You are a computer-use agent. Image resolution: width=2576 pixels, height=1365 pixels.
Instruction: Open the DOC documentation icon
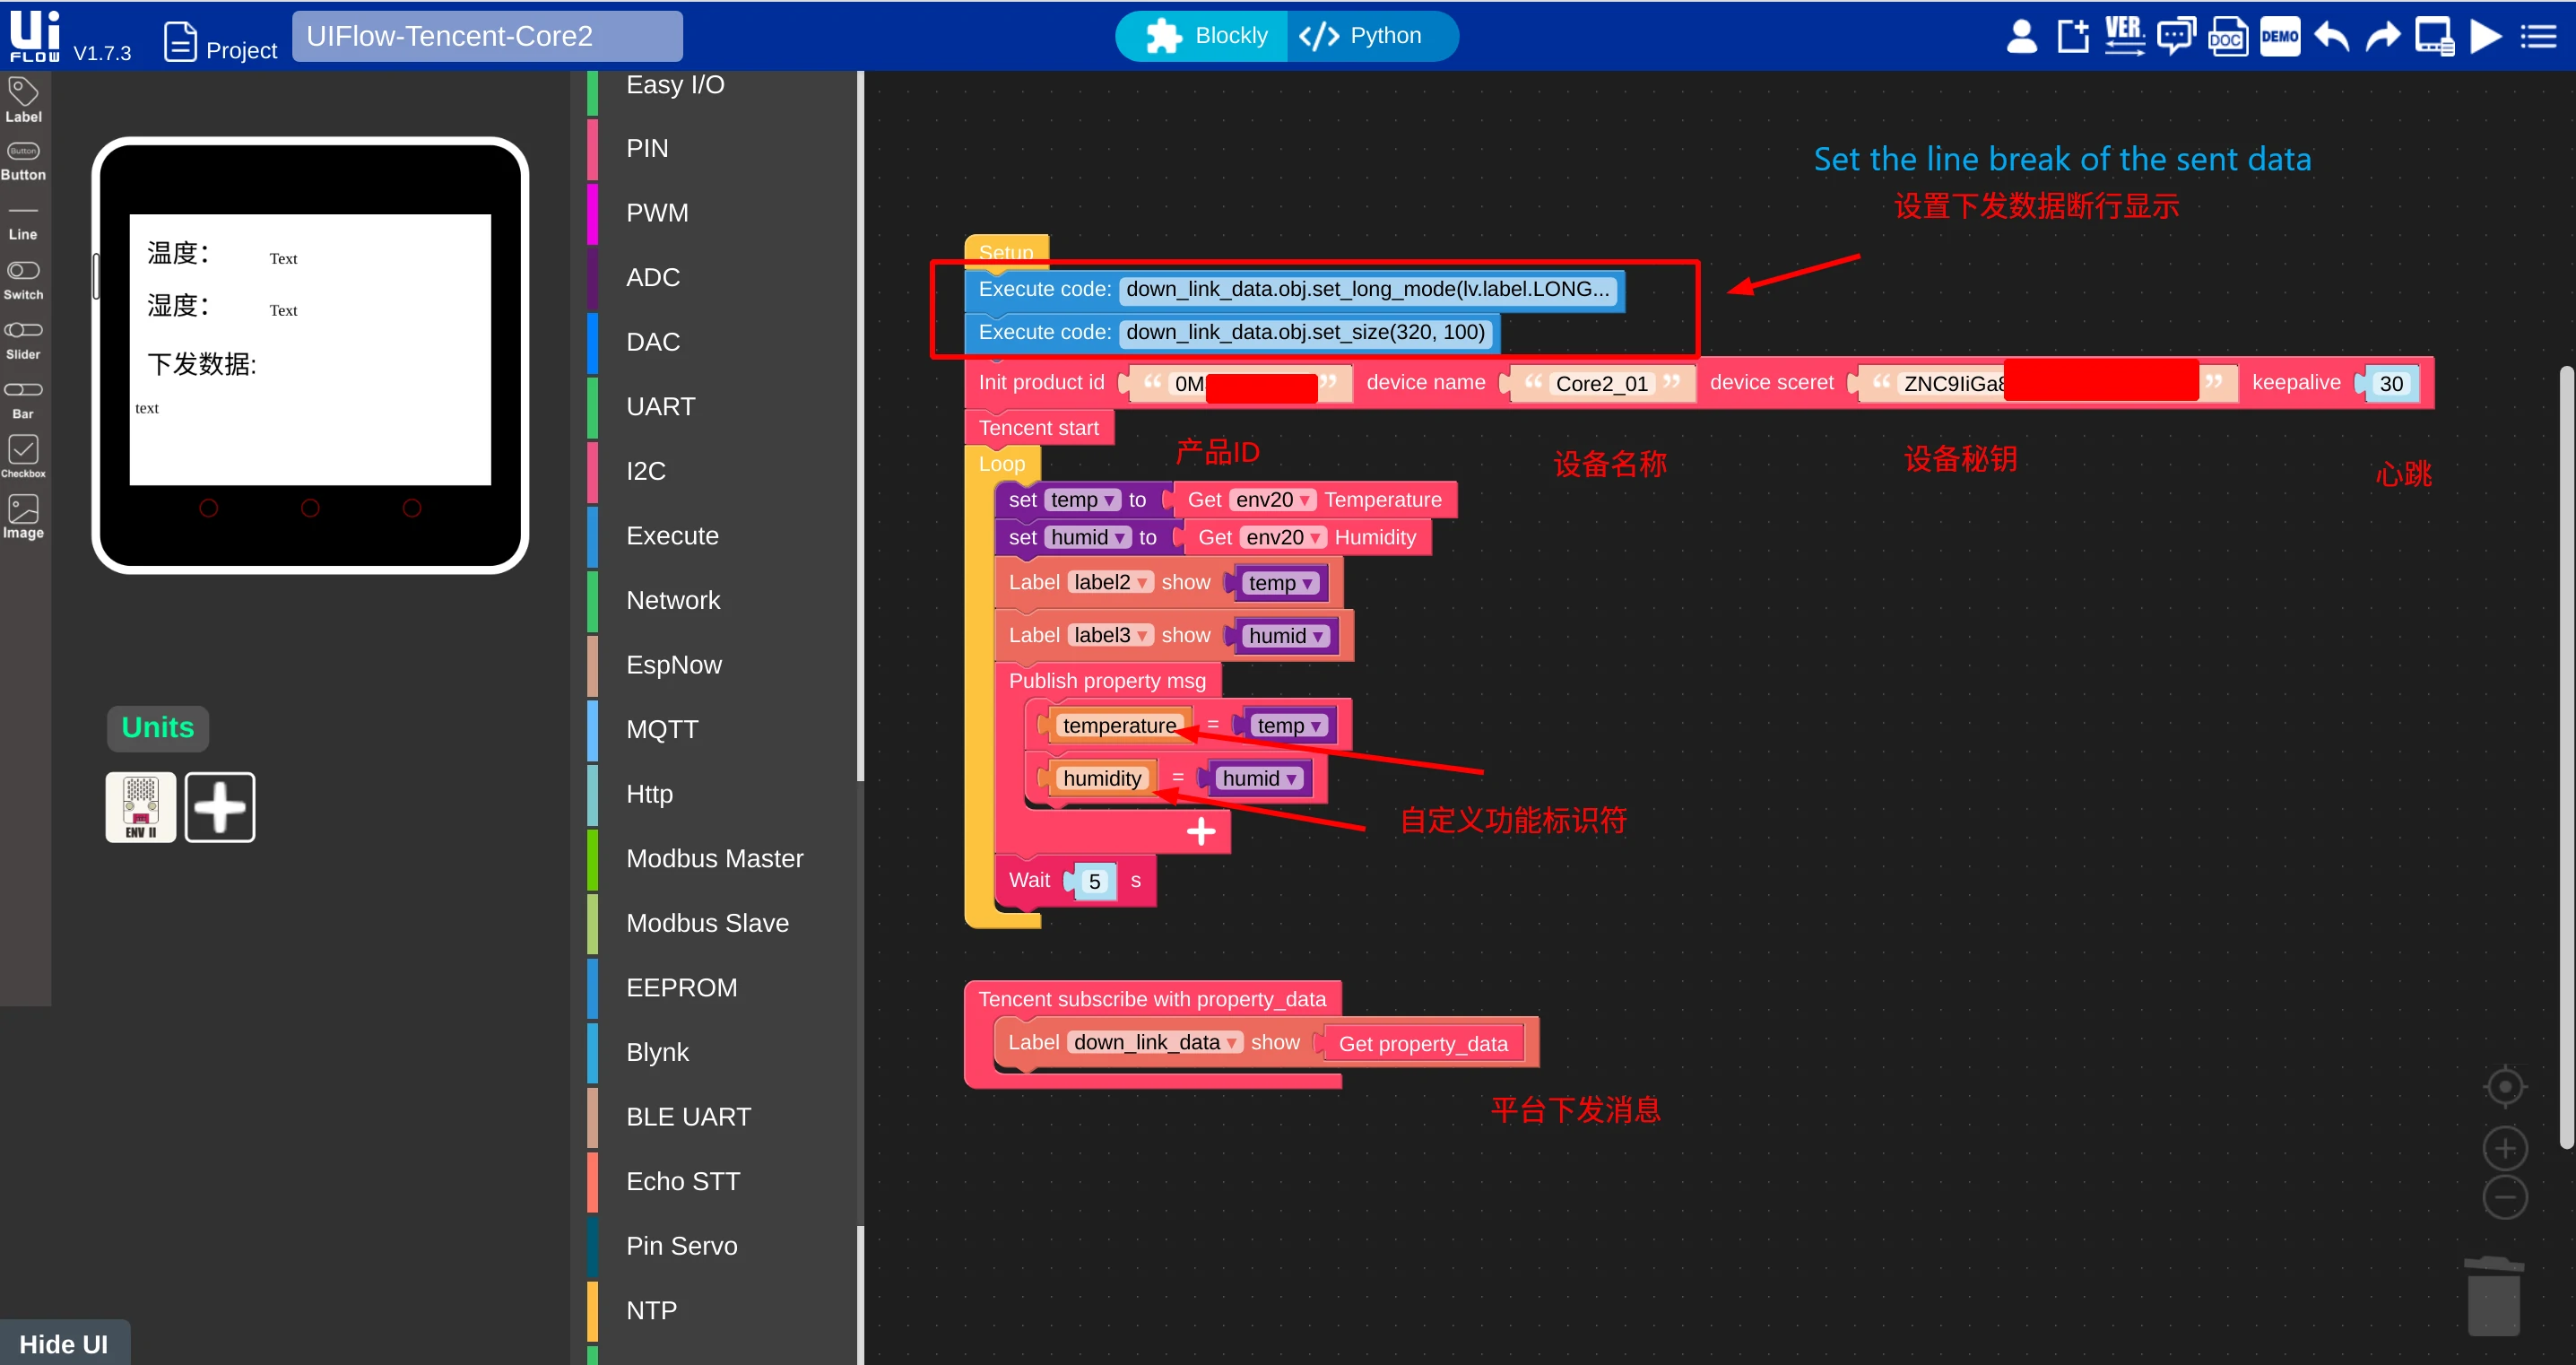point(2227,36)
